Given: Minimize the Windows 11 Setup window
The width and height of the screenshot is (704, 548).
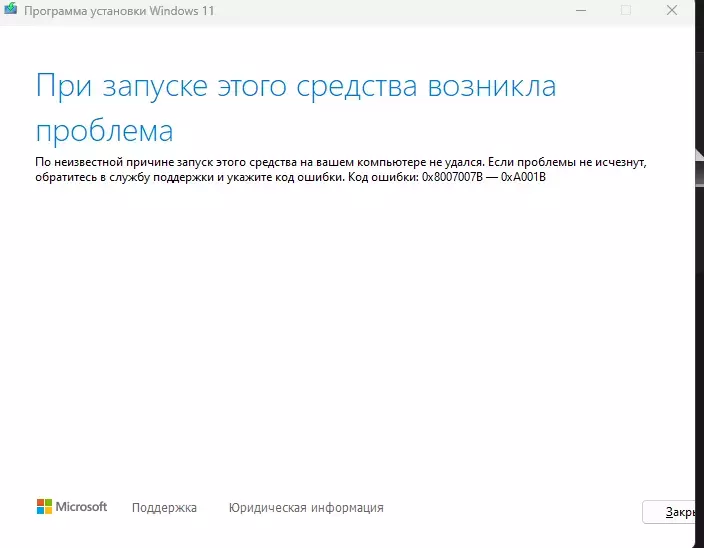Looking at the screenshot, I should tap(581, 10).
